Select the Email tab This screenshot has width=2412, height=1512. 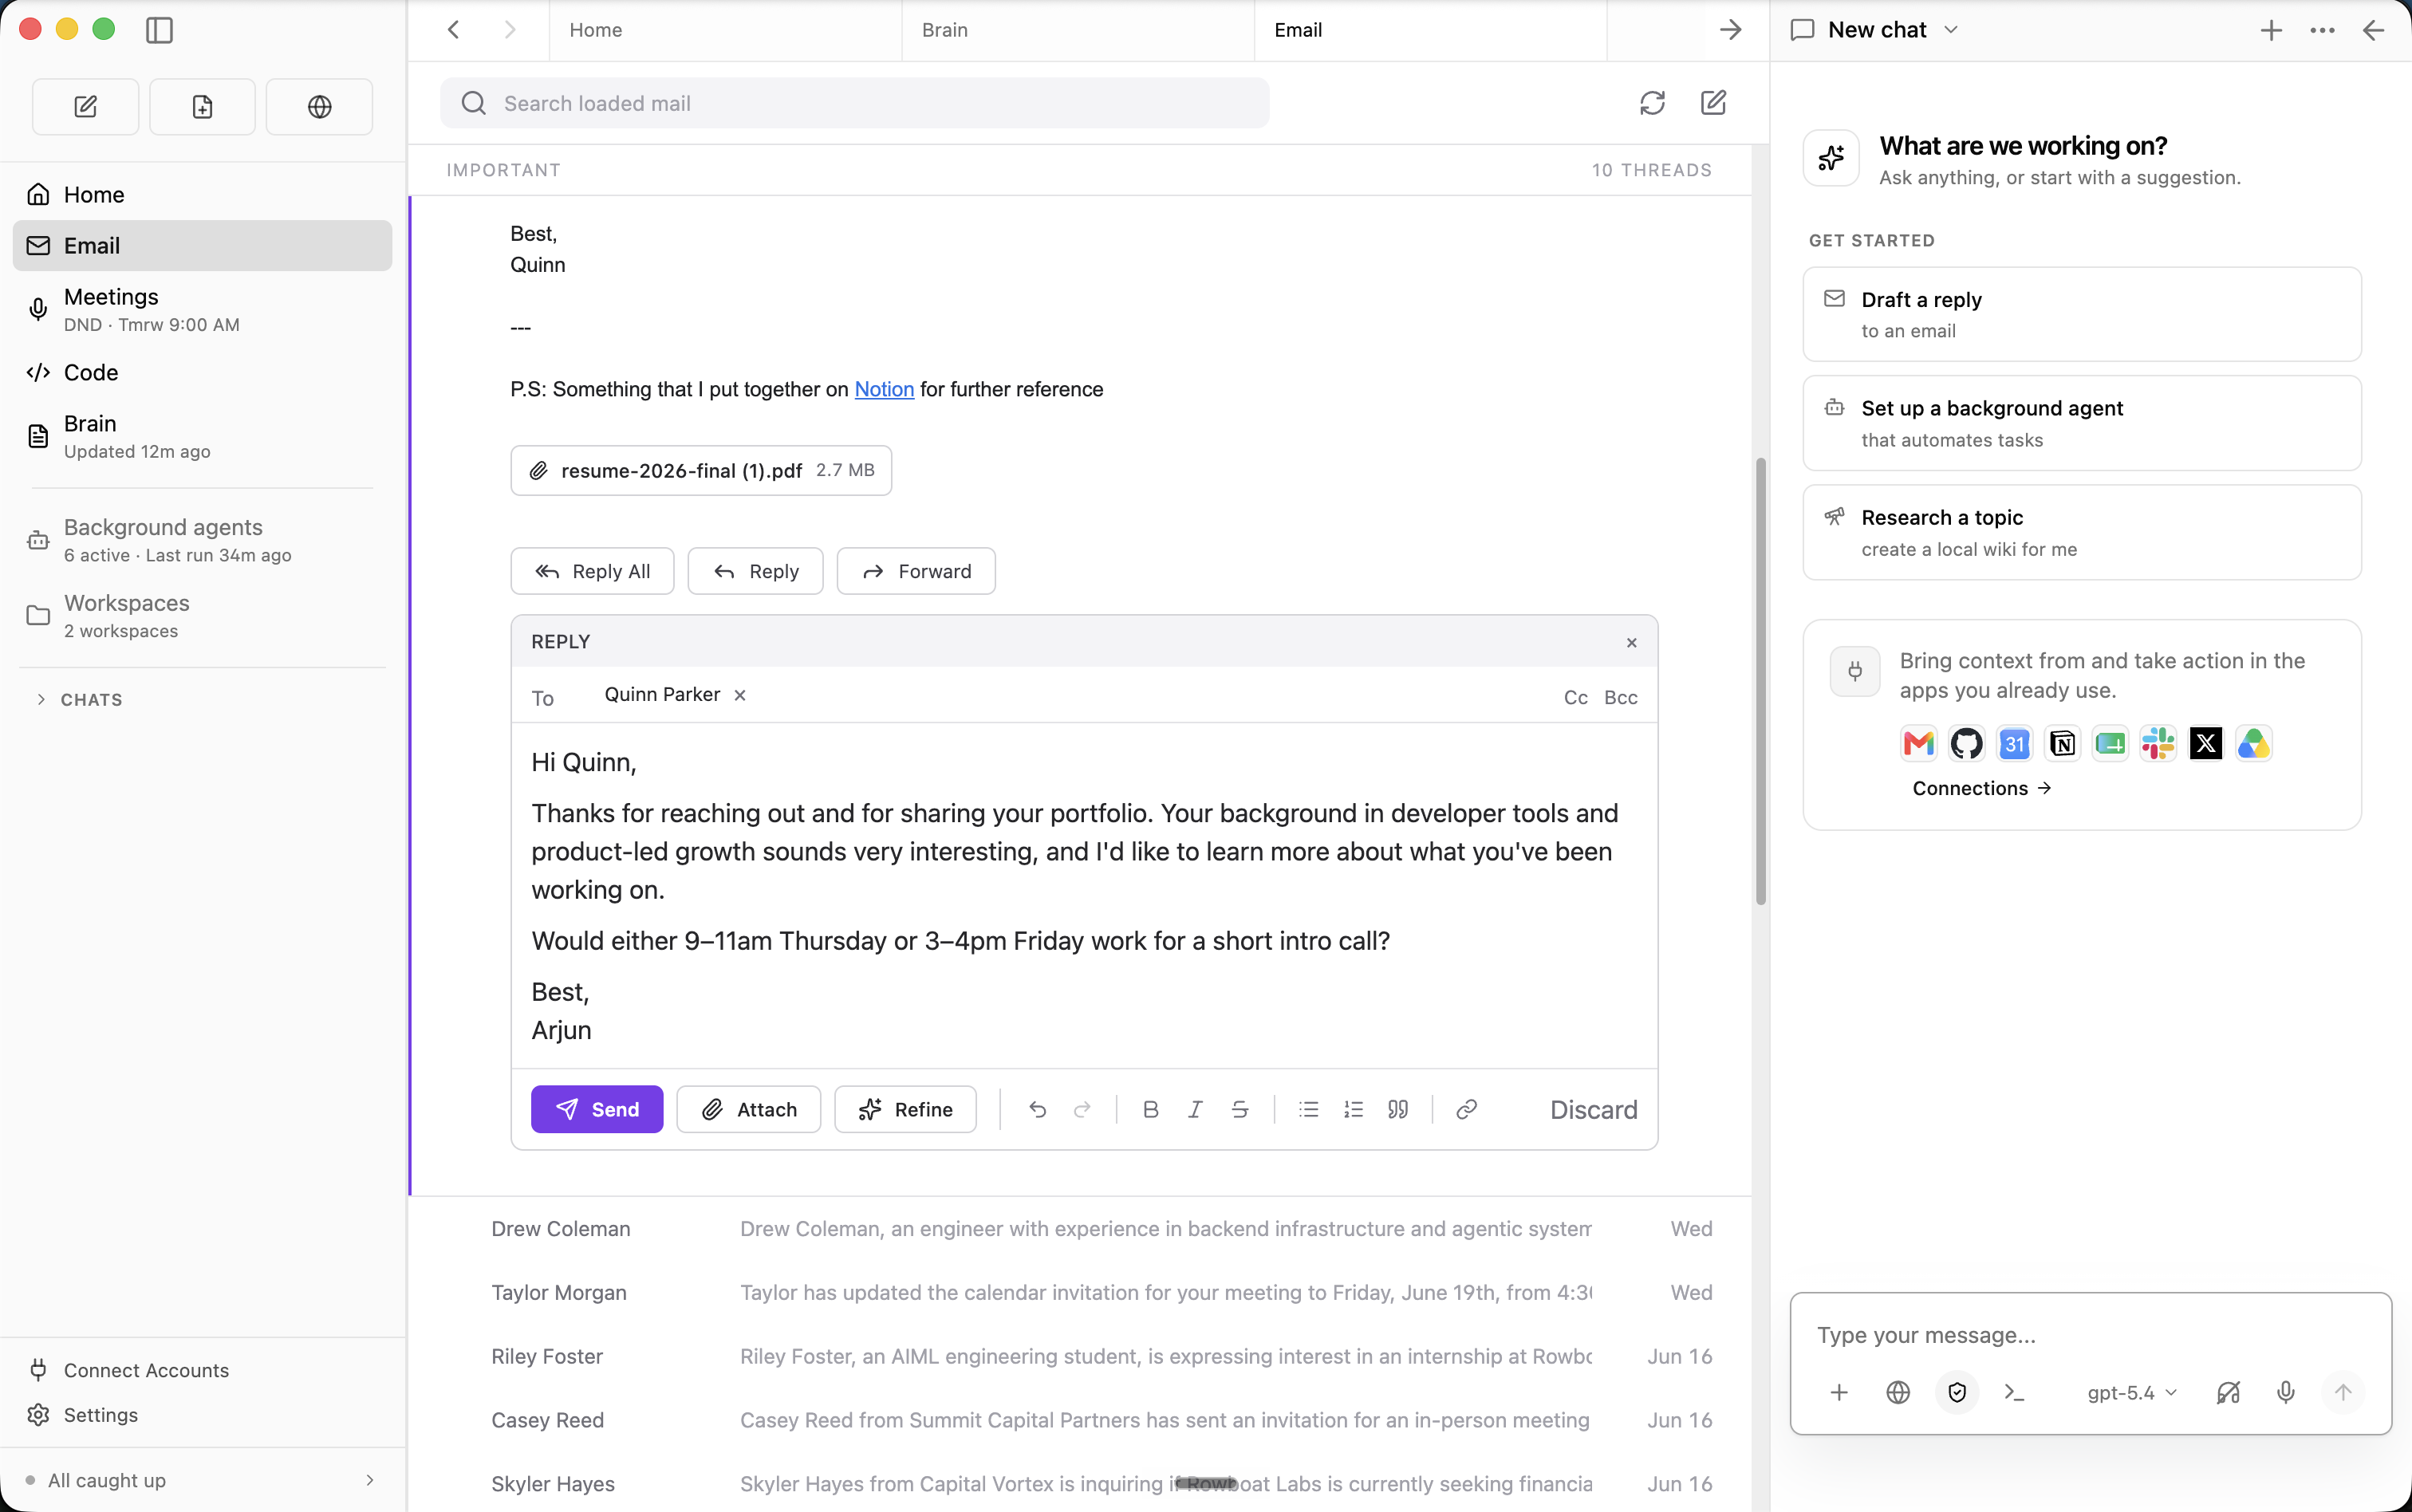1430,30
